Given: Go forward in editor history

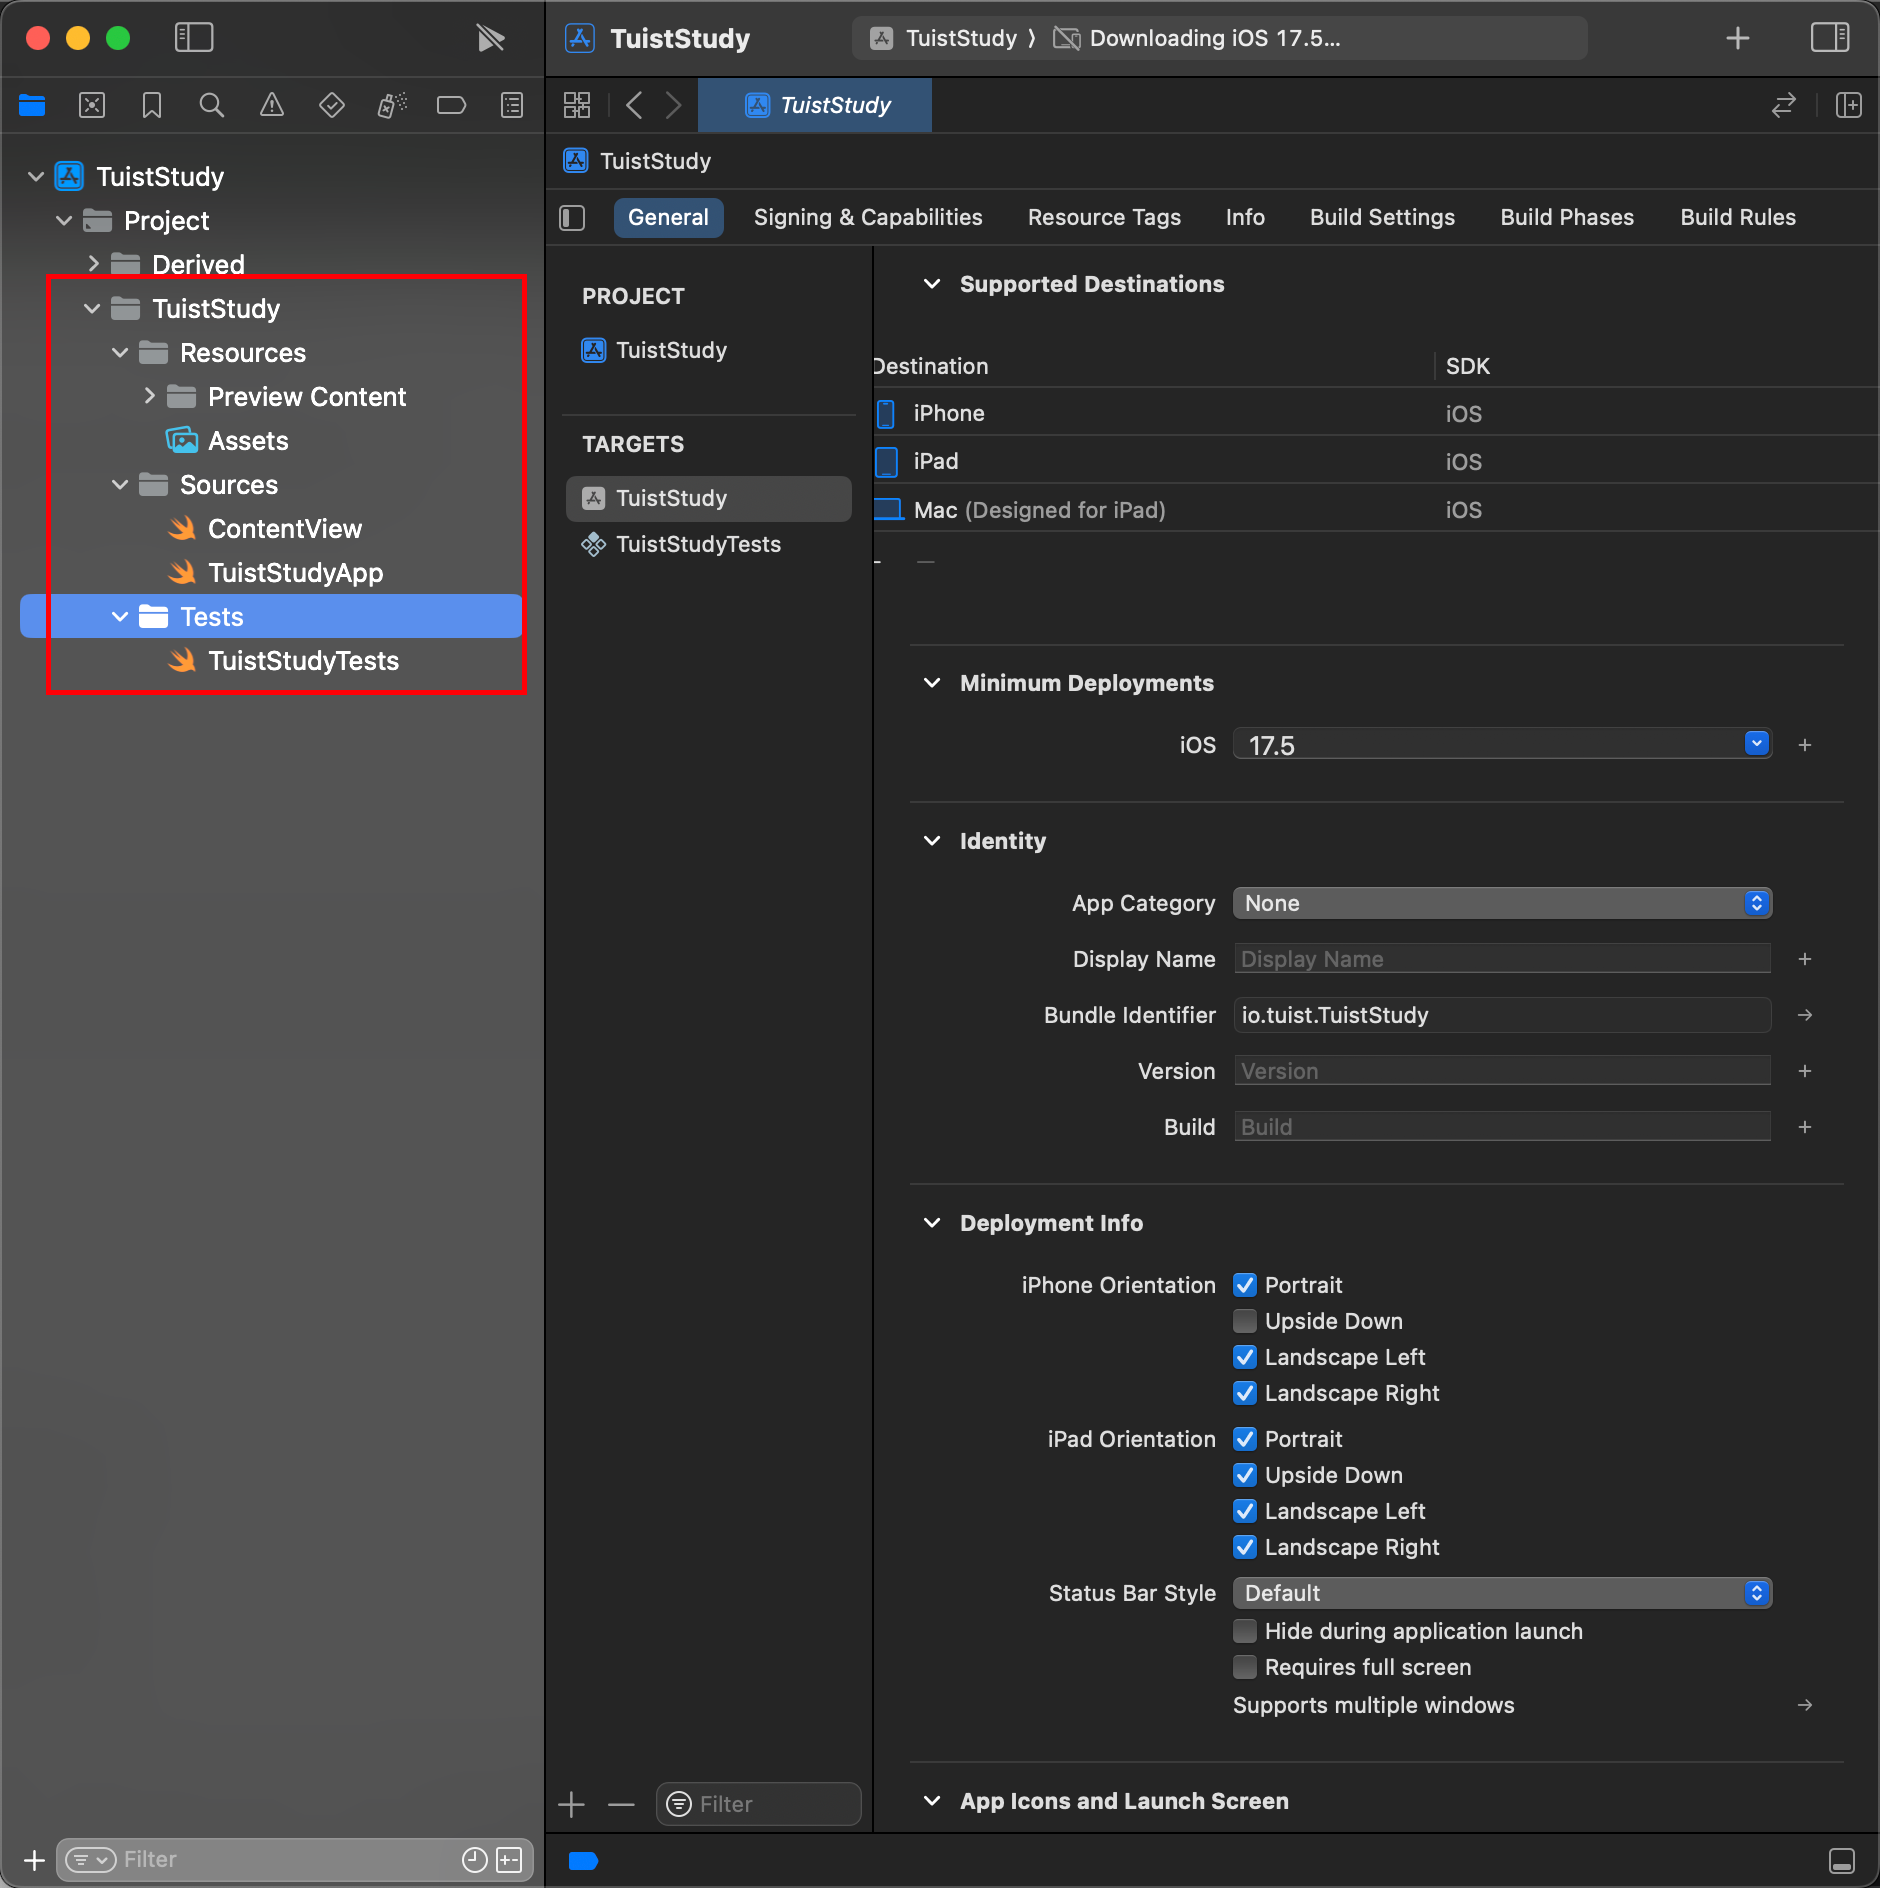Looking at the screenshot, I should (674, 105).
